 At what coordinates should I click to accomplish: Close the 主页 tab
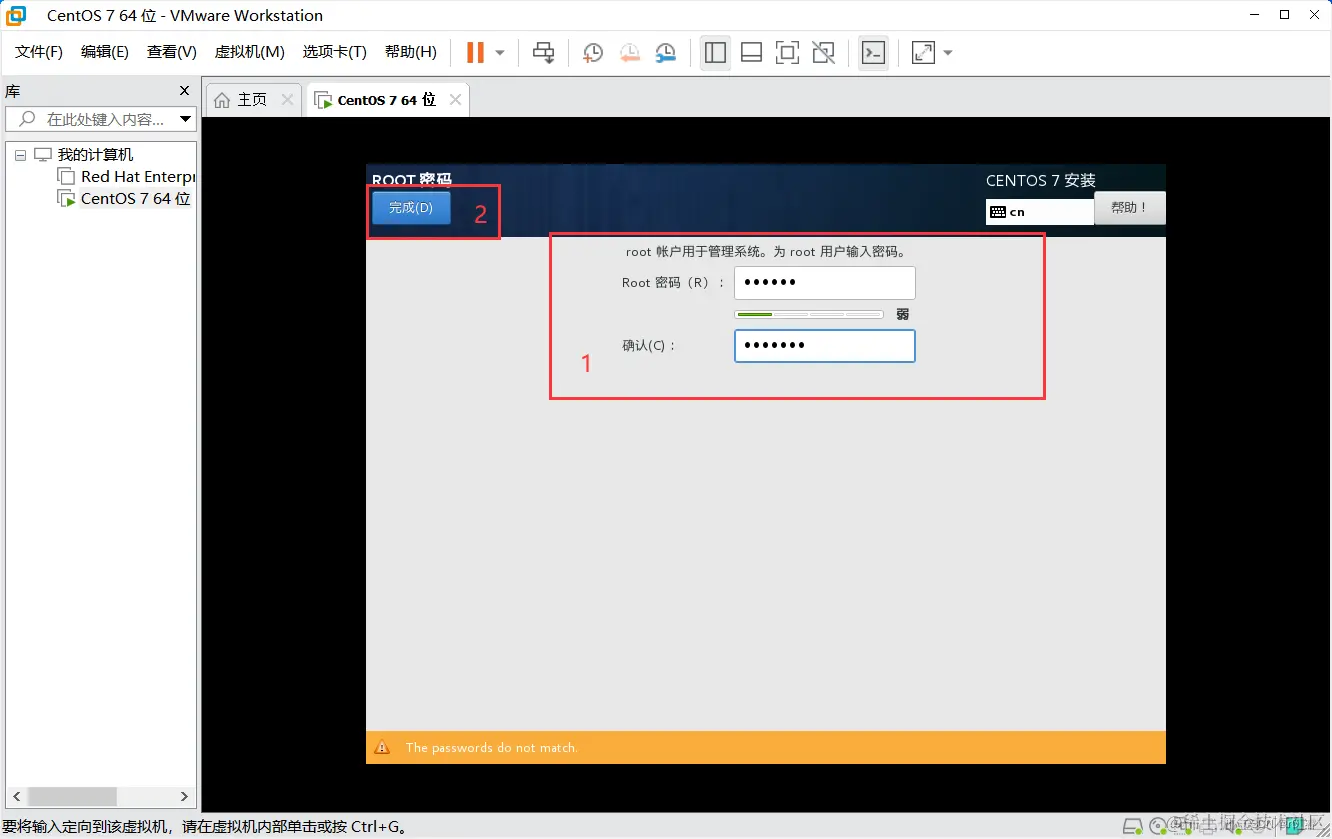[x=287, y=100]
